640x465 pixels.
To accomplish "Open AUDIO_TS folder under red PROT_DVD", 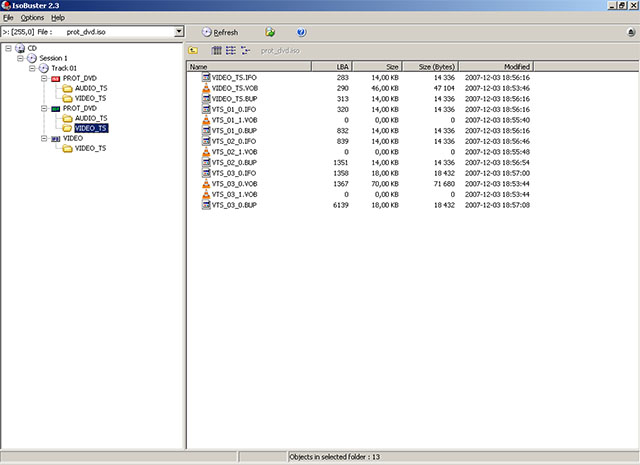I will [x=91, y=88].
